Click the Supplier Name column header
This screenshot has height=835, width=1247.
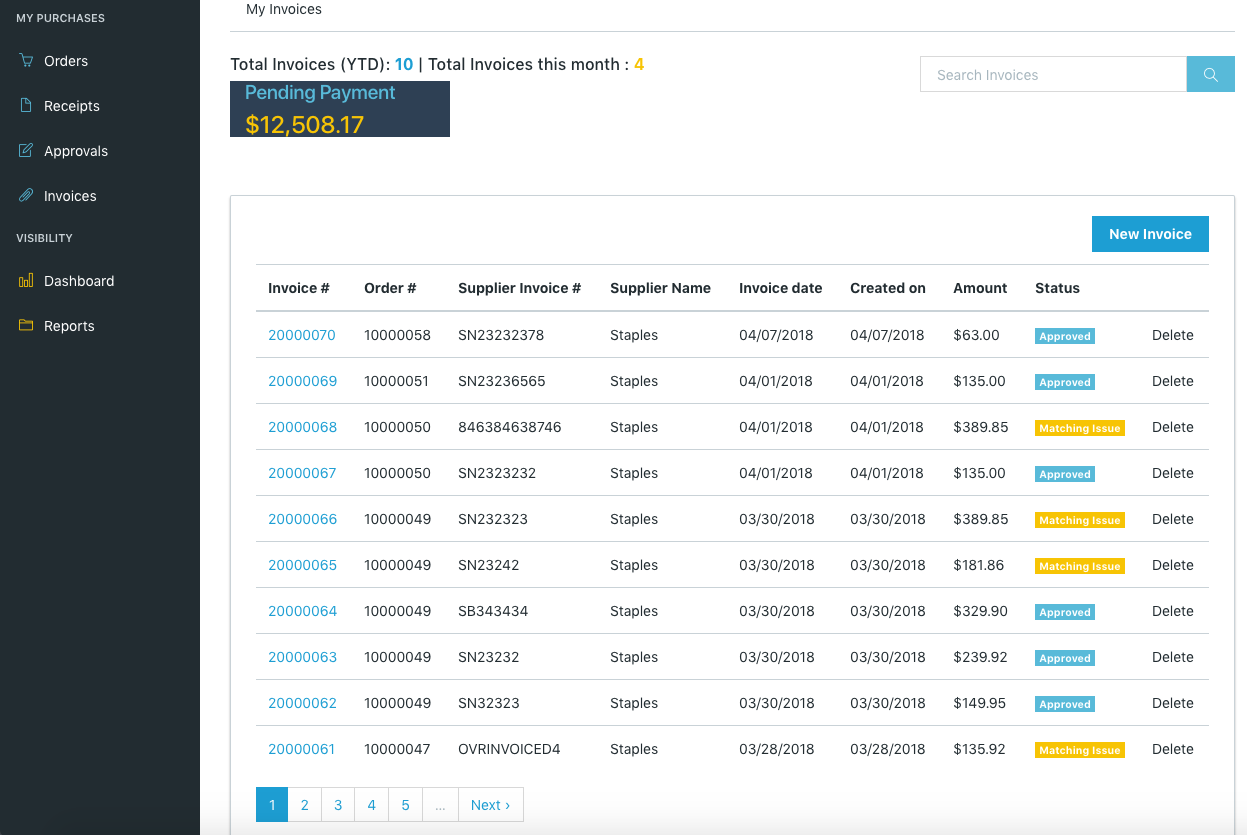coord(660,288)
